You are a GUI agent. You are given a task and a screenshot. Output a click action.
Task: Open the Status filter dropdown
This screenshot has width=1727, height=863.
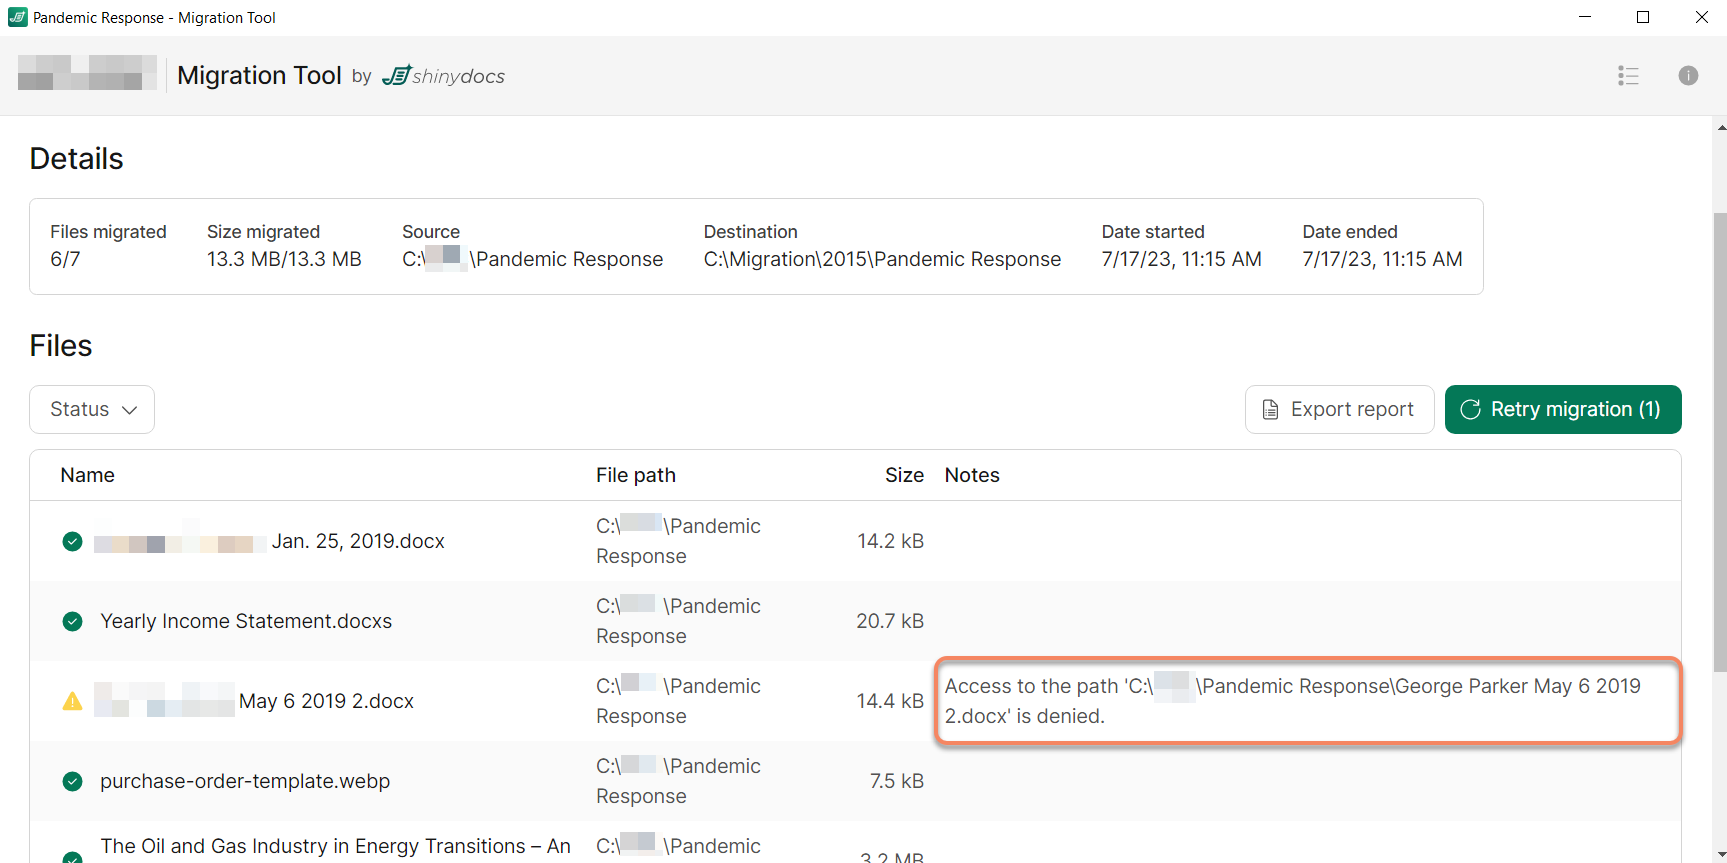(x=92, y=409)
